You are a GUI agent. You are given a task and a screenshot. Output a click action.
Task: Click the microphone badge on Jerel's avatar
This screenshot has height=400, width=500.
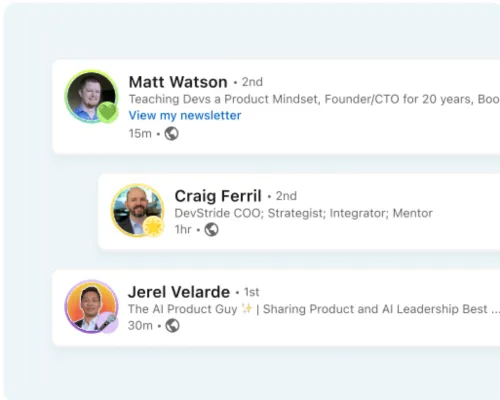107,323
